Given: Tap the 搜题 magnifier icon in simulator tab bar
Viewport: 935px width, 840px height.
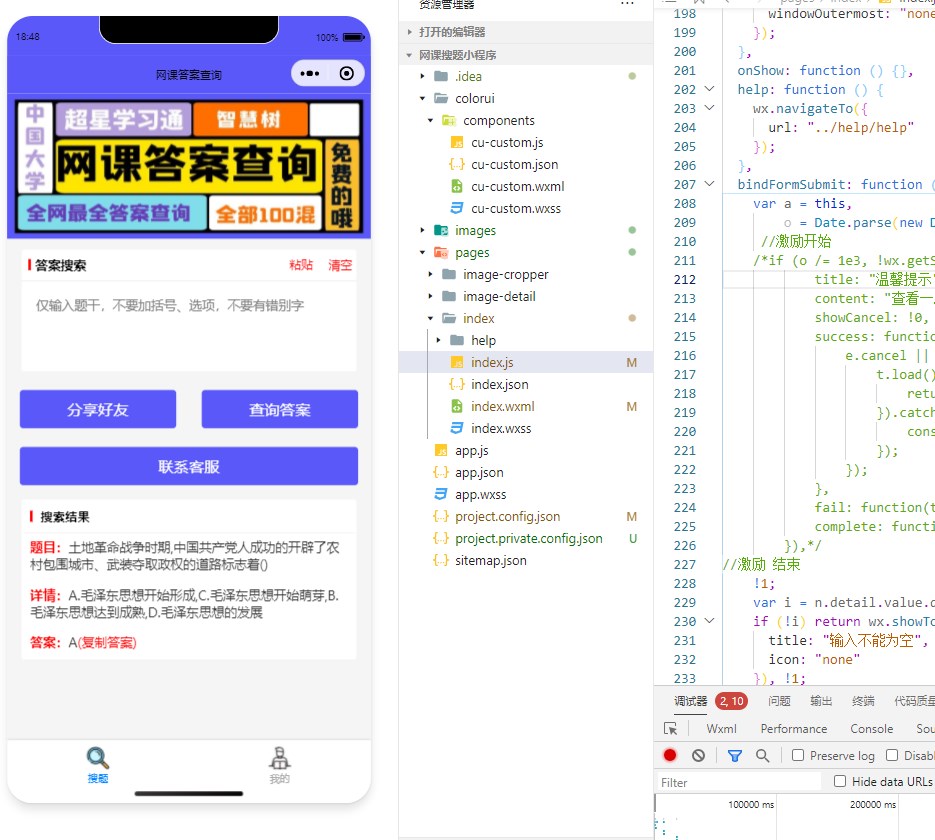Looking at the screenshot, I should [x=97, y=755].
